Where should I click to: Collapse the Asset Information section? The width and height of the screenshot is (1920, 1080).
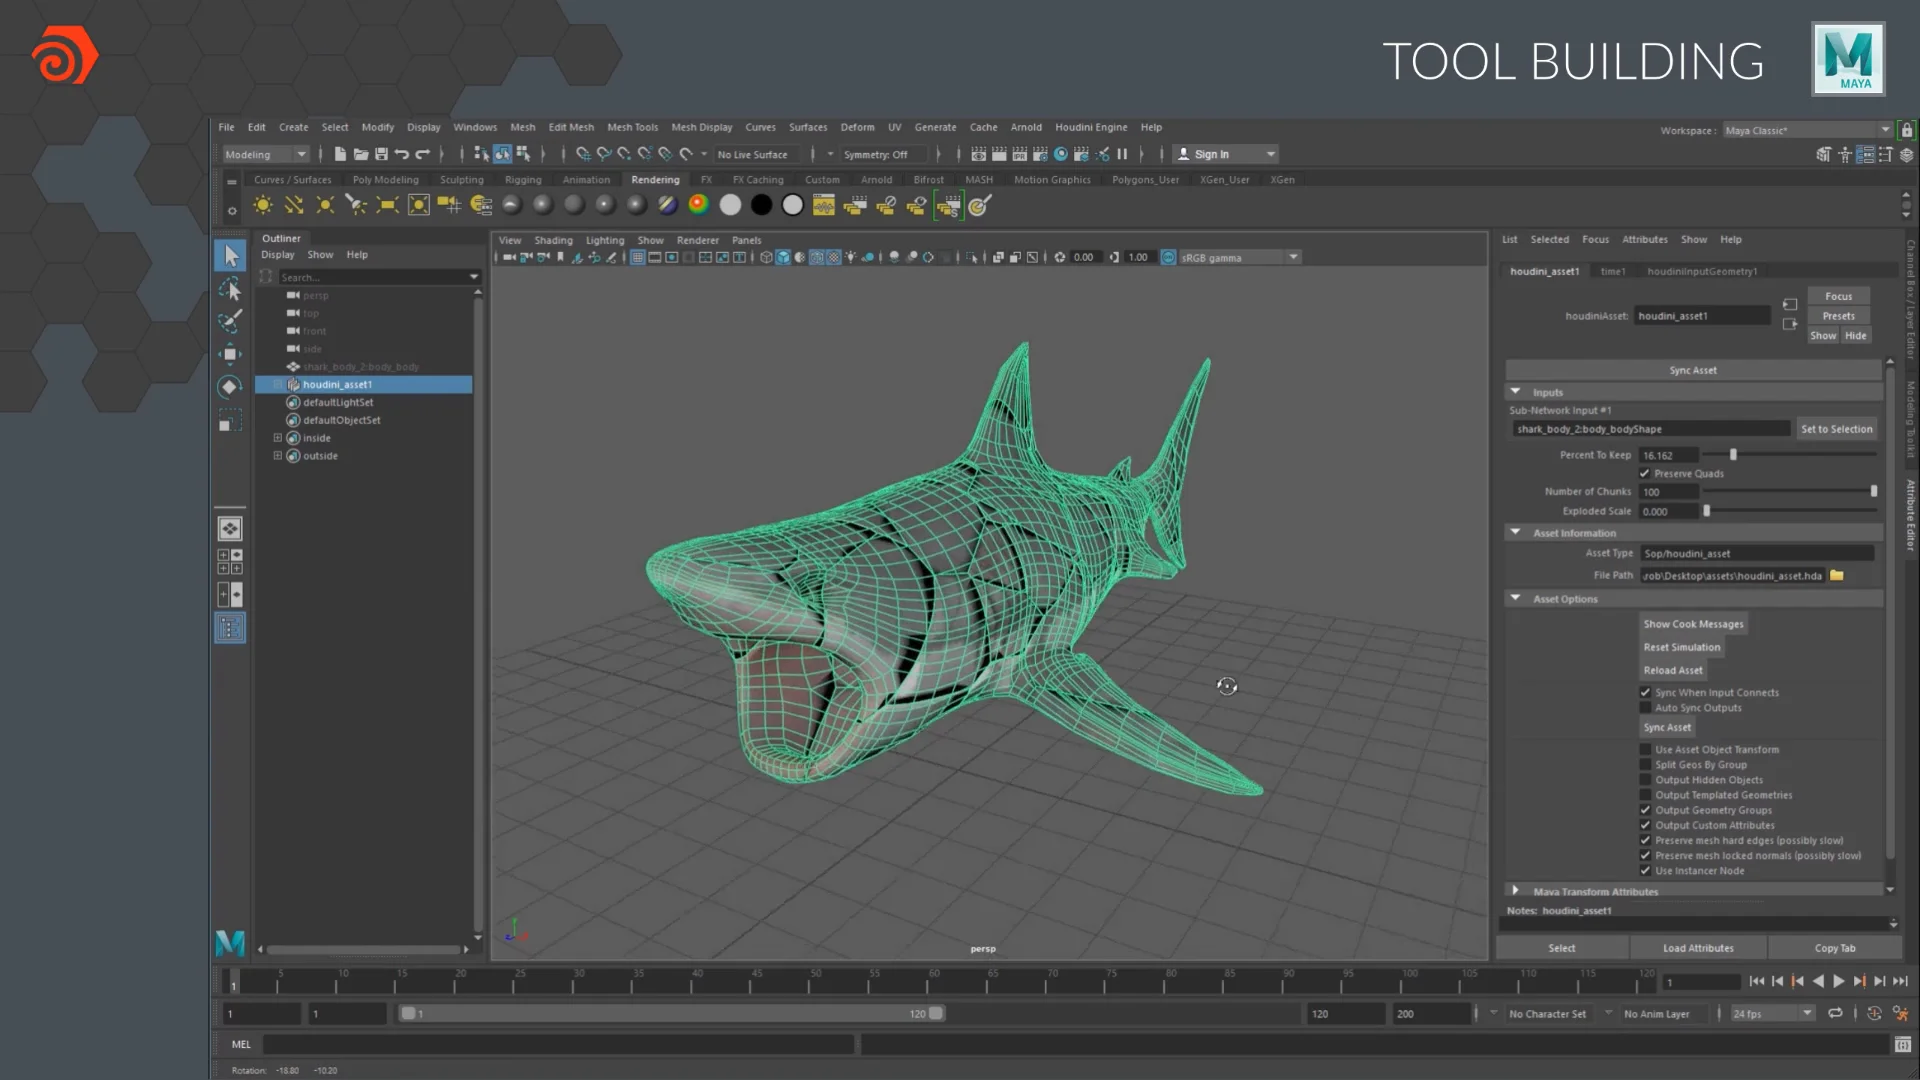coord(1516,533)
